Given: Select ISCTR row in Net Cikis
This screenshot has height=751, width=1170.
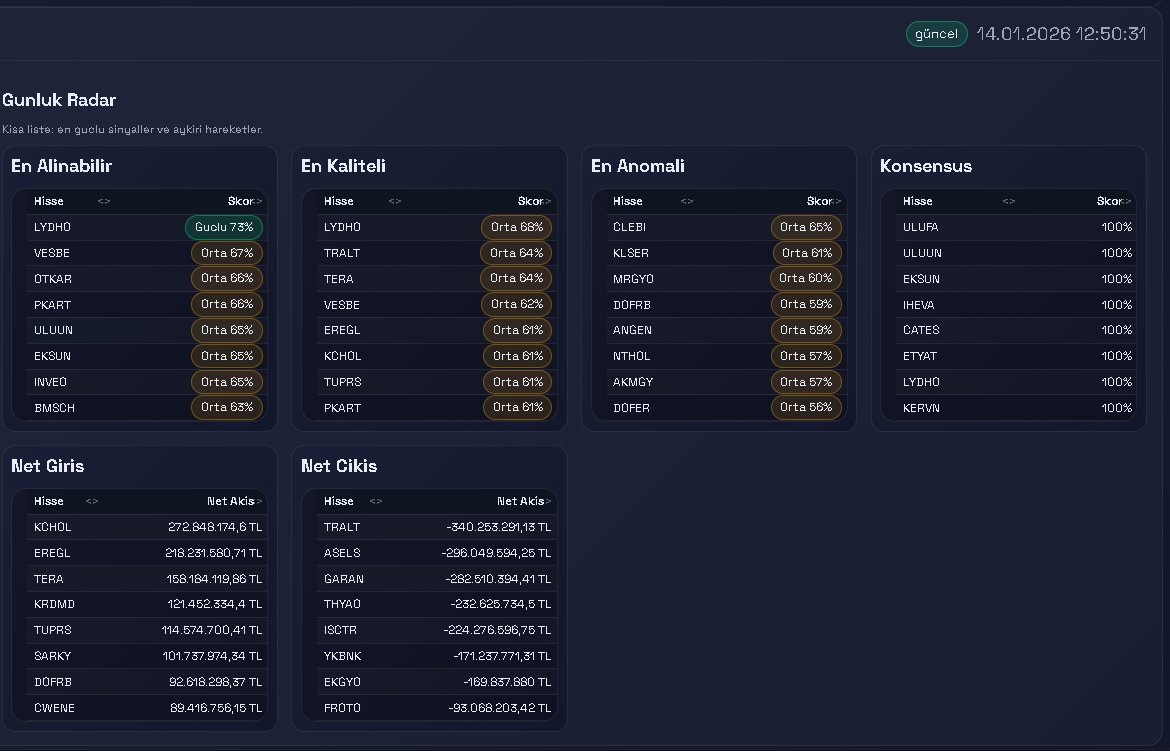Looking at the screenshot, I should click(437, 630).
